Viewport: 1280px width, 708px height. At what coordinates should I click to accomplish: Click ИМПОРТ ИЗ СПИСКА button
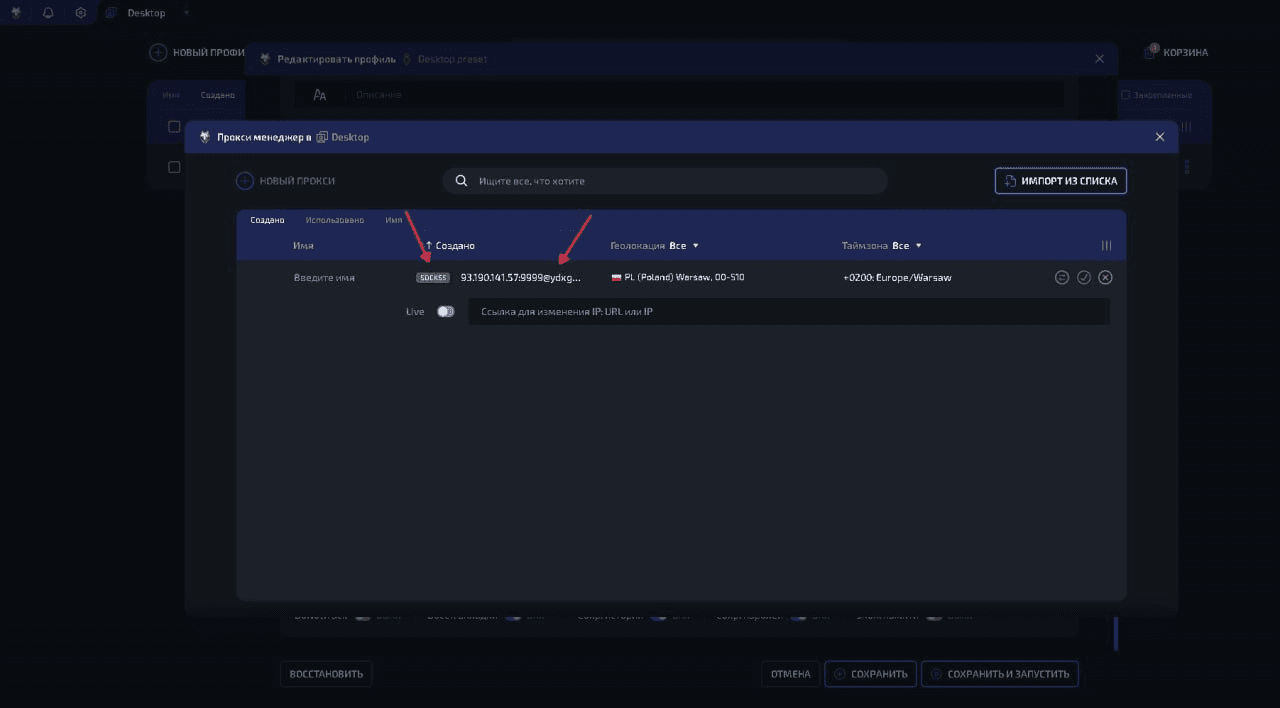coord(1061,181)
